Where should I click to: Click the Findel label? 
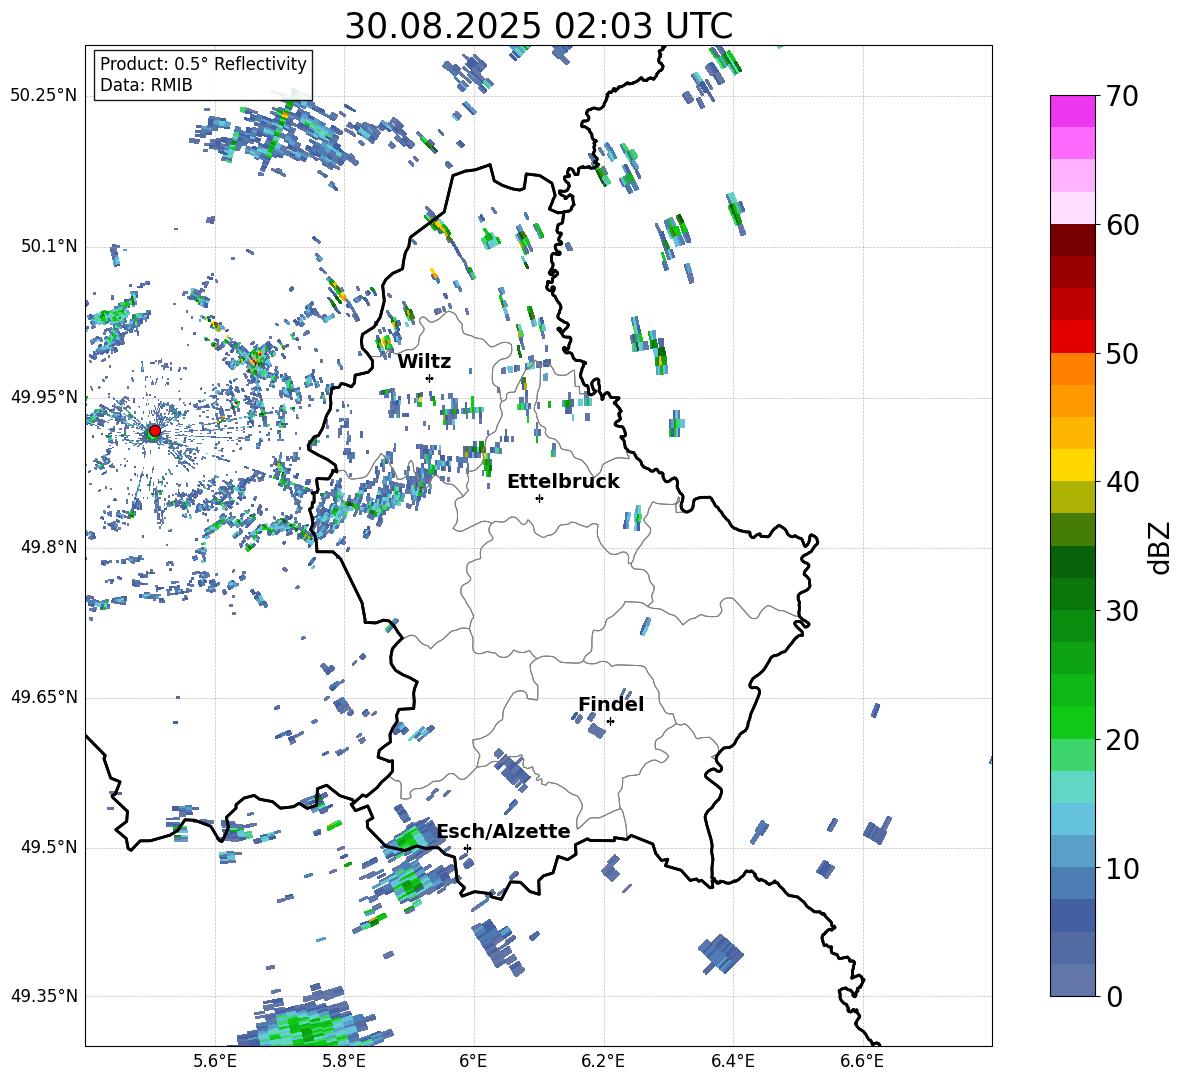click(611, 704)
